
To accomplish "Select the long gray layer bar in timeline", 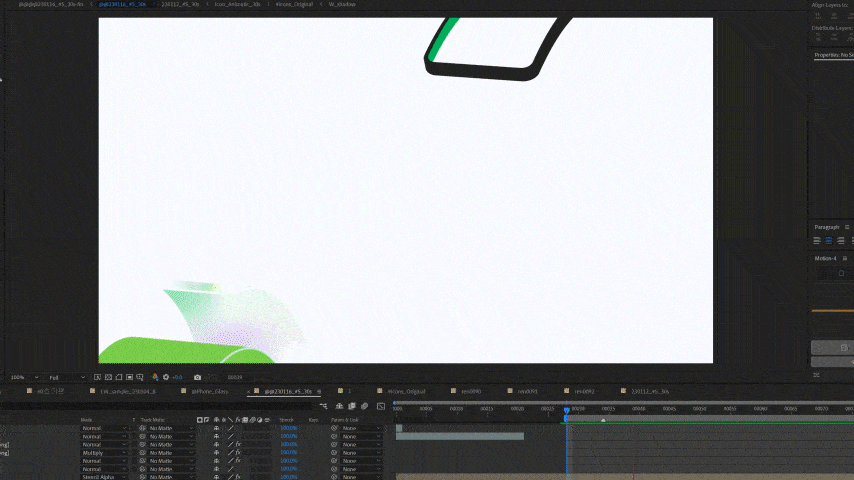I will pos(460,436).
